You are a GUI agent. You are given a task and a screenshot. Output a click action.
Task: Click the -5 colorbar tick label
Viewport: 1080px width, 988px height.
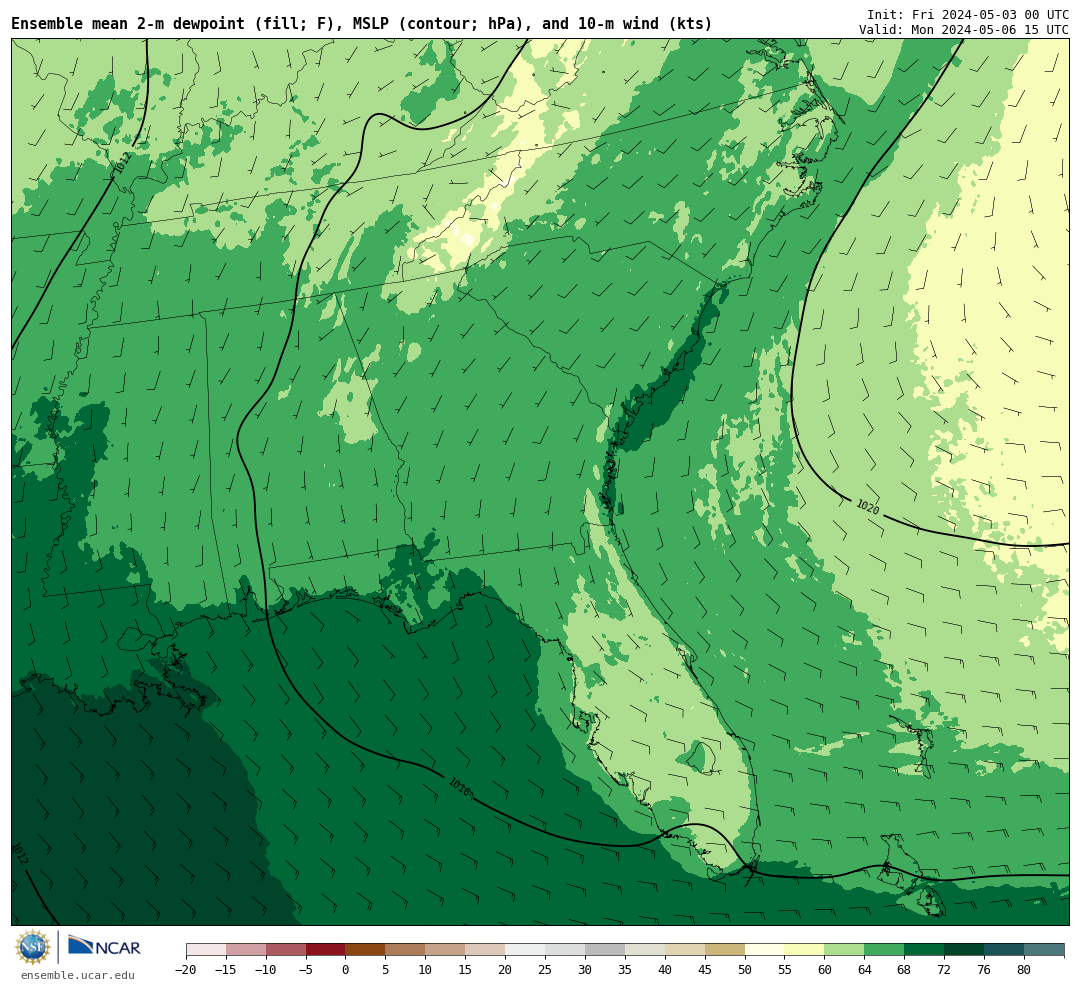coord(306,970)
